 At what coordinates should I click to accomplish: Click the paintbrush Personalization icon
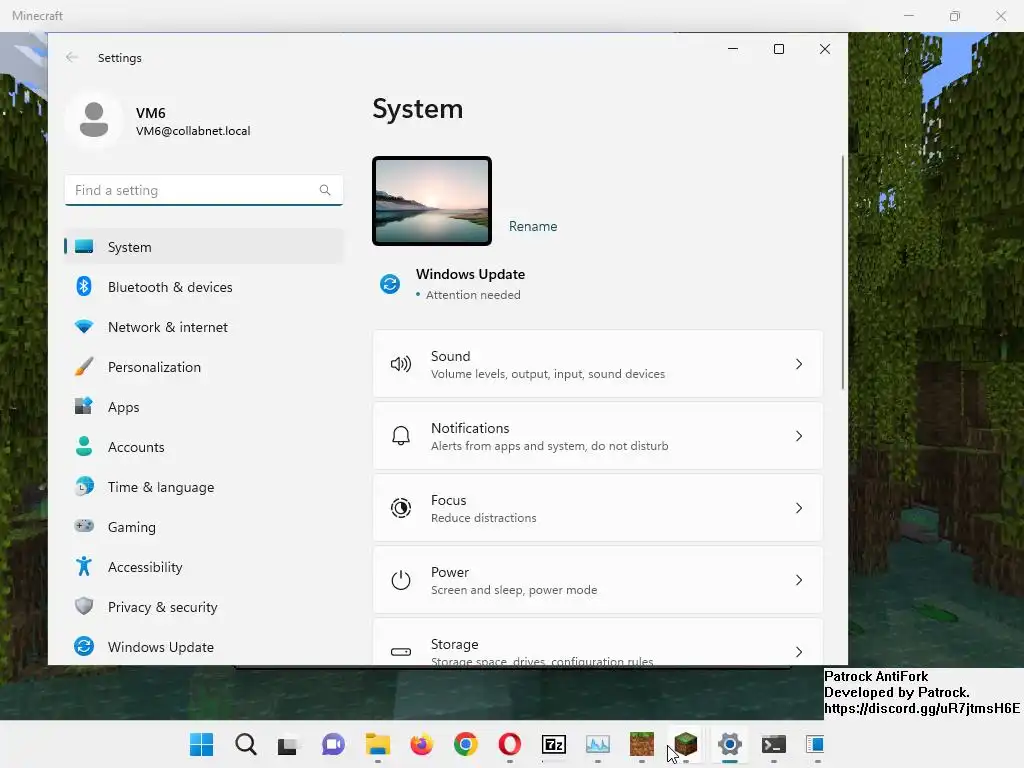click(x=84, y=366)
